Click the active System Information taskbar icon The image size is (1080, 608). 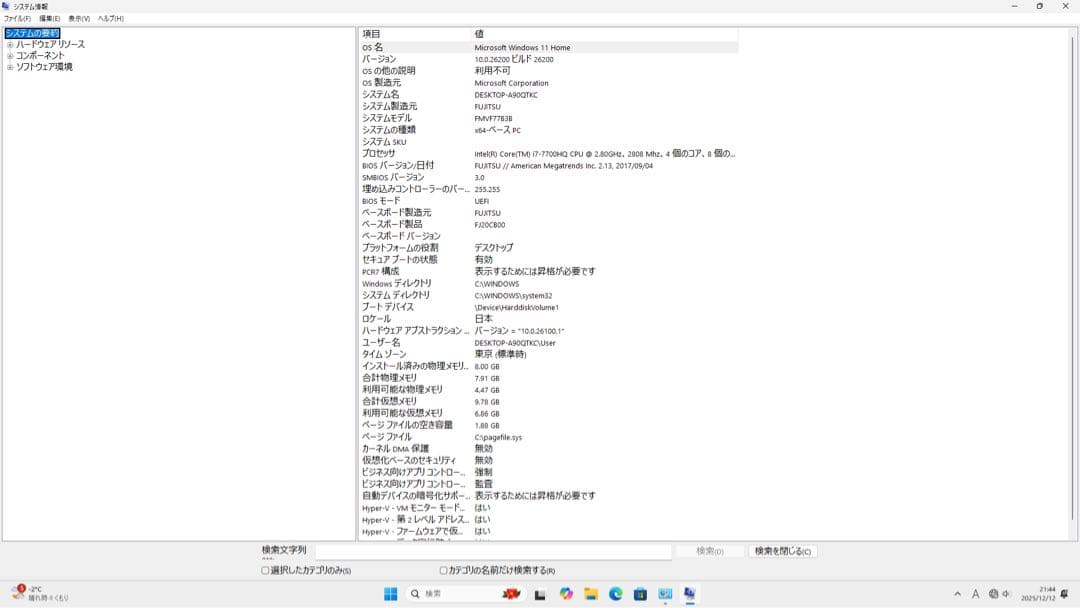[x=688, y=594]
